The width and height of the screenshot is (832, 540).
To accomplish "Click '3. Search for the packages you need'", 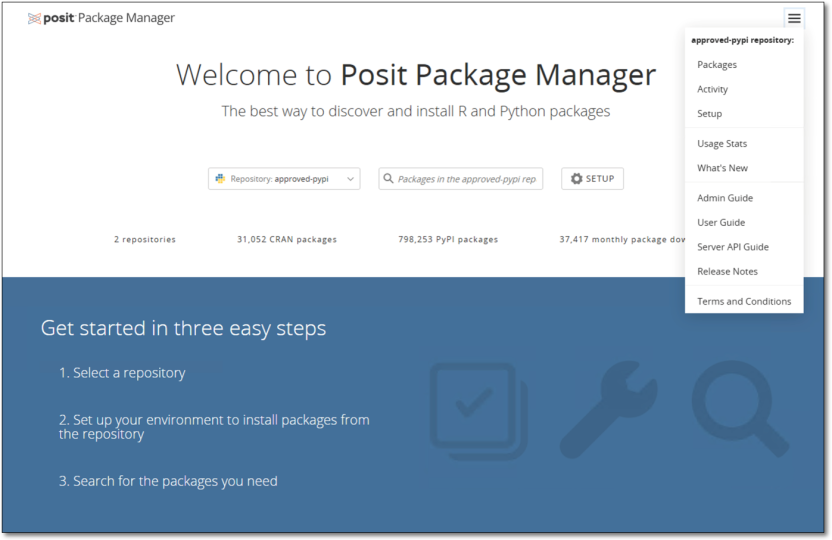I will coord(168,481).
